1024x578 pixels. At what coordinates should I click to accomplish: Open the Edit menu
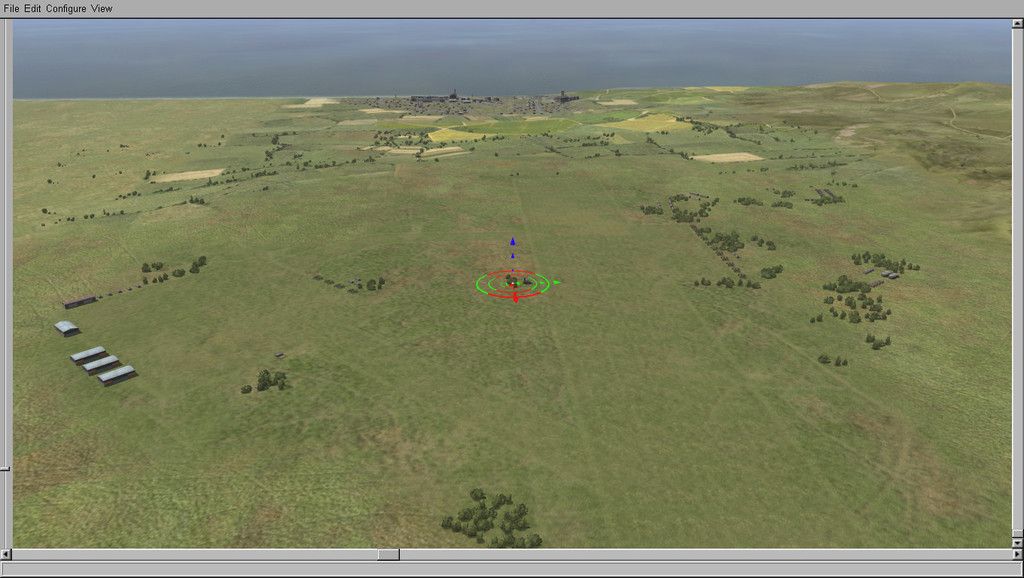[33, 8]
